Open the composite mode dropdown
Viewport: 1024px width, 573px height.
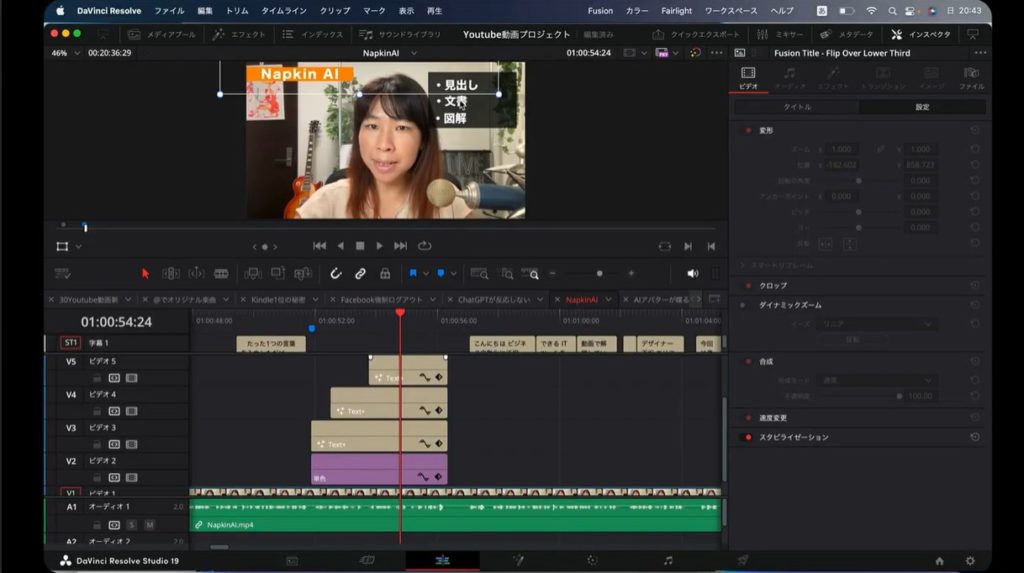pos(878,380)
